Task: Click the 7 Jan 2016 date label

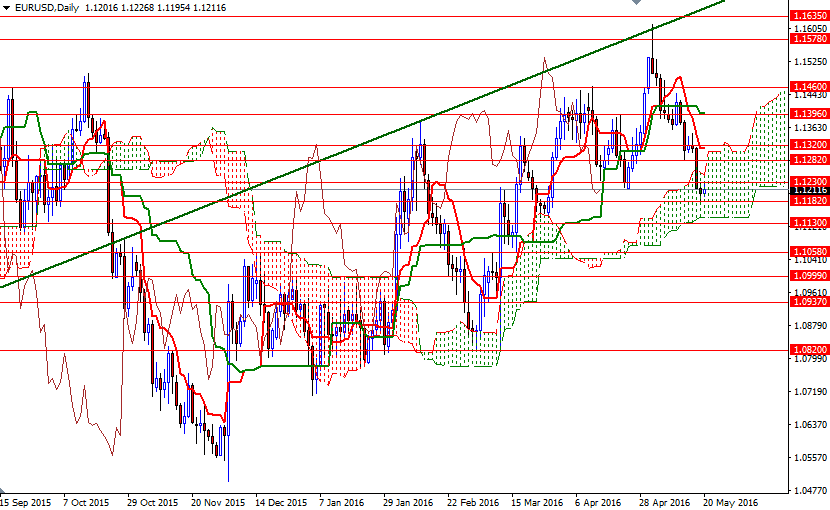Action: point(340,501)
